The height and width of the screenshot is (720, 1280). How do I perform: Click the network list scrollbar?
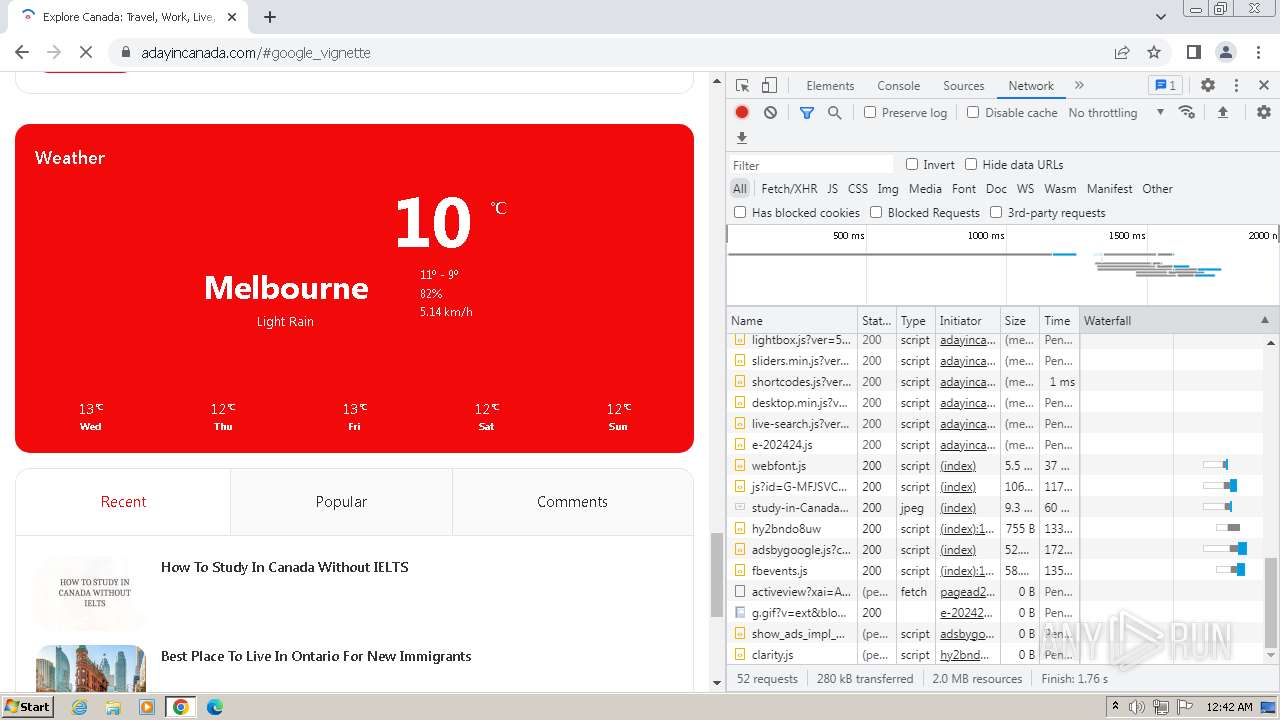pyautogui.click(x=1271, y=603)
